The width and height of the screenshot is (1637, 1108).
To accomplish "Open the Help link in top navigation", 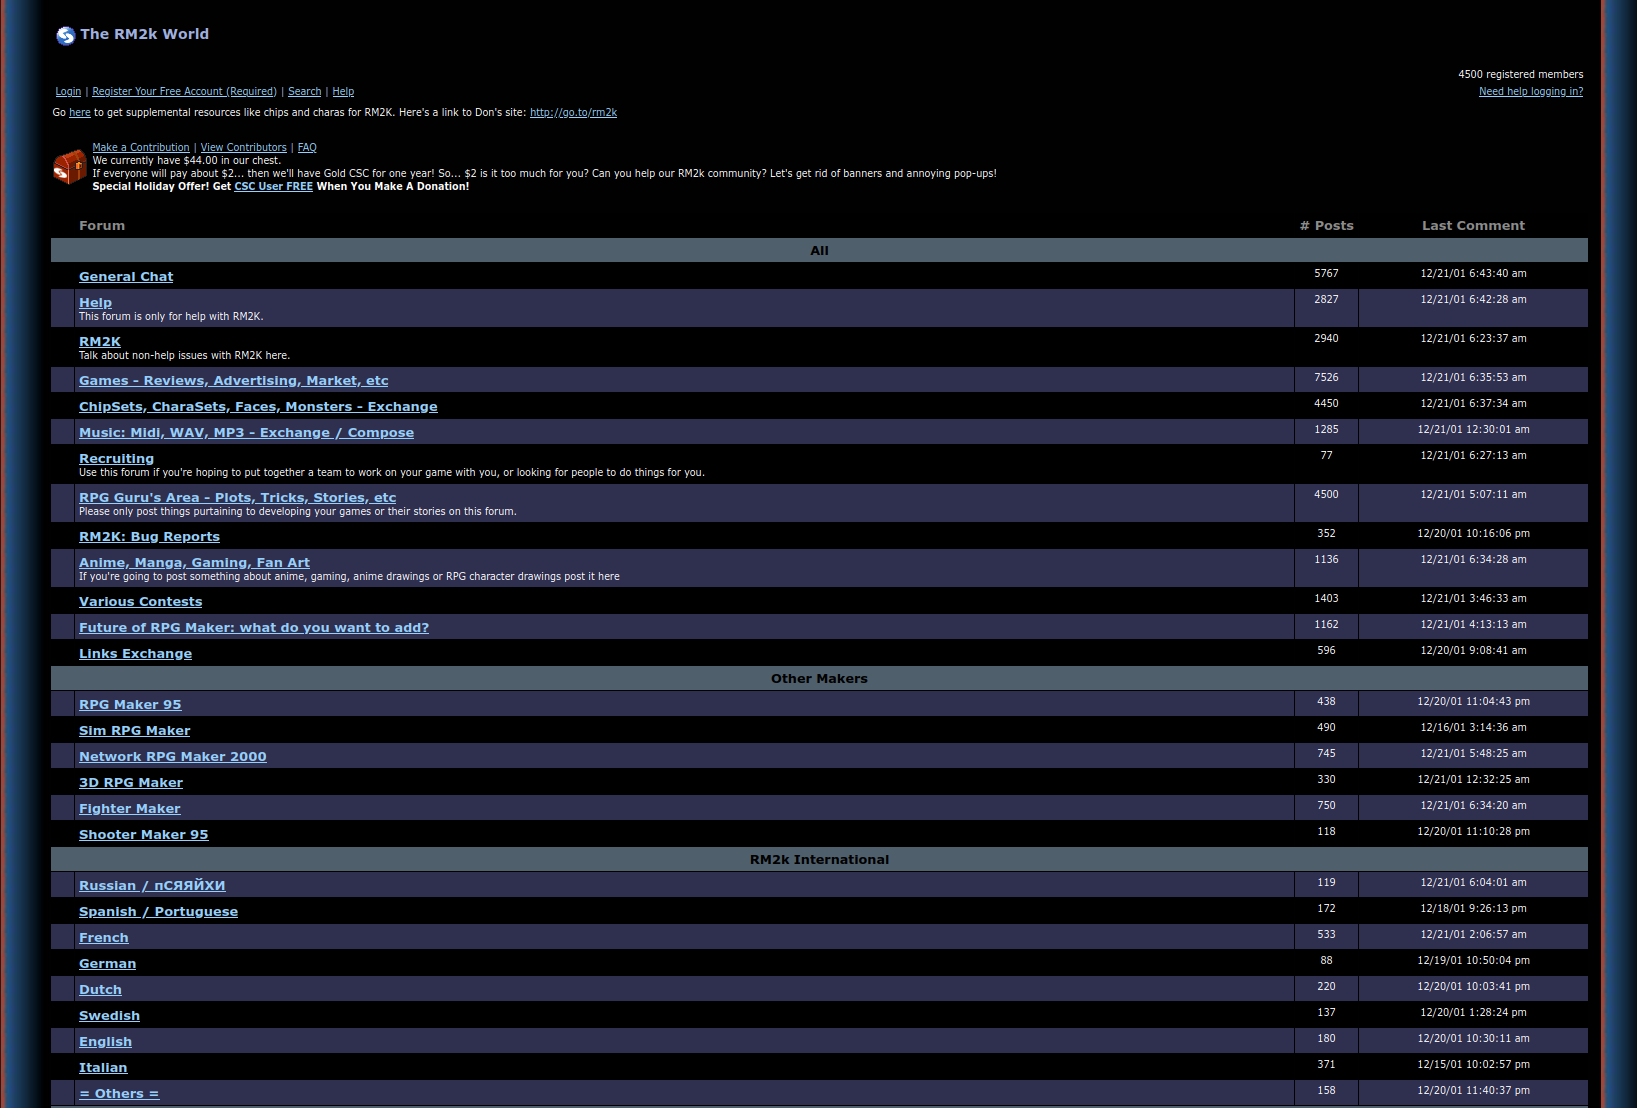I will click(343, 92).
